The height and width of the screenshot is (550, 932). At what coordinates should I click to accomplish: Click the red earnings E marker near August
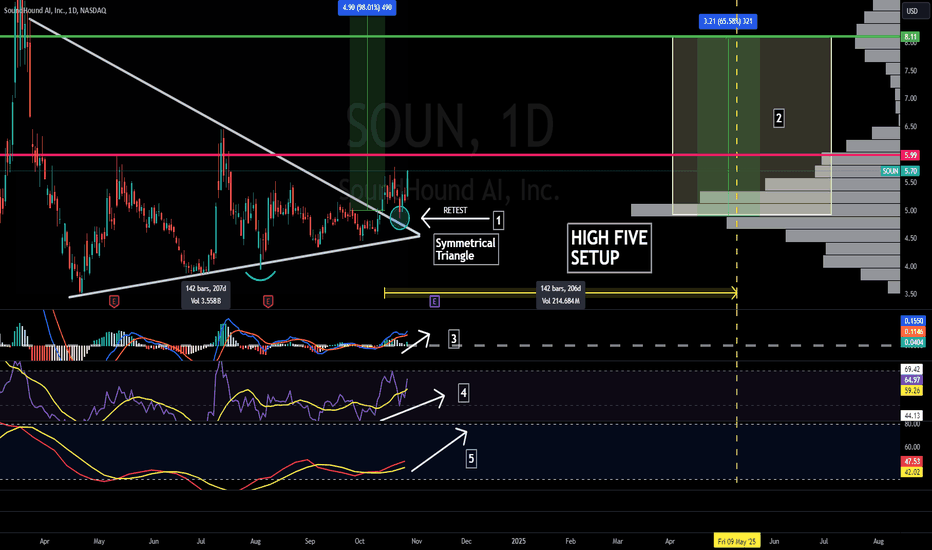(268, 301)
